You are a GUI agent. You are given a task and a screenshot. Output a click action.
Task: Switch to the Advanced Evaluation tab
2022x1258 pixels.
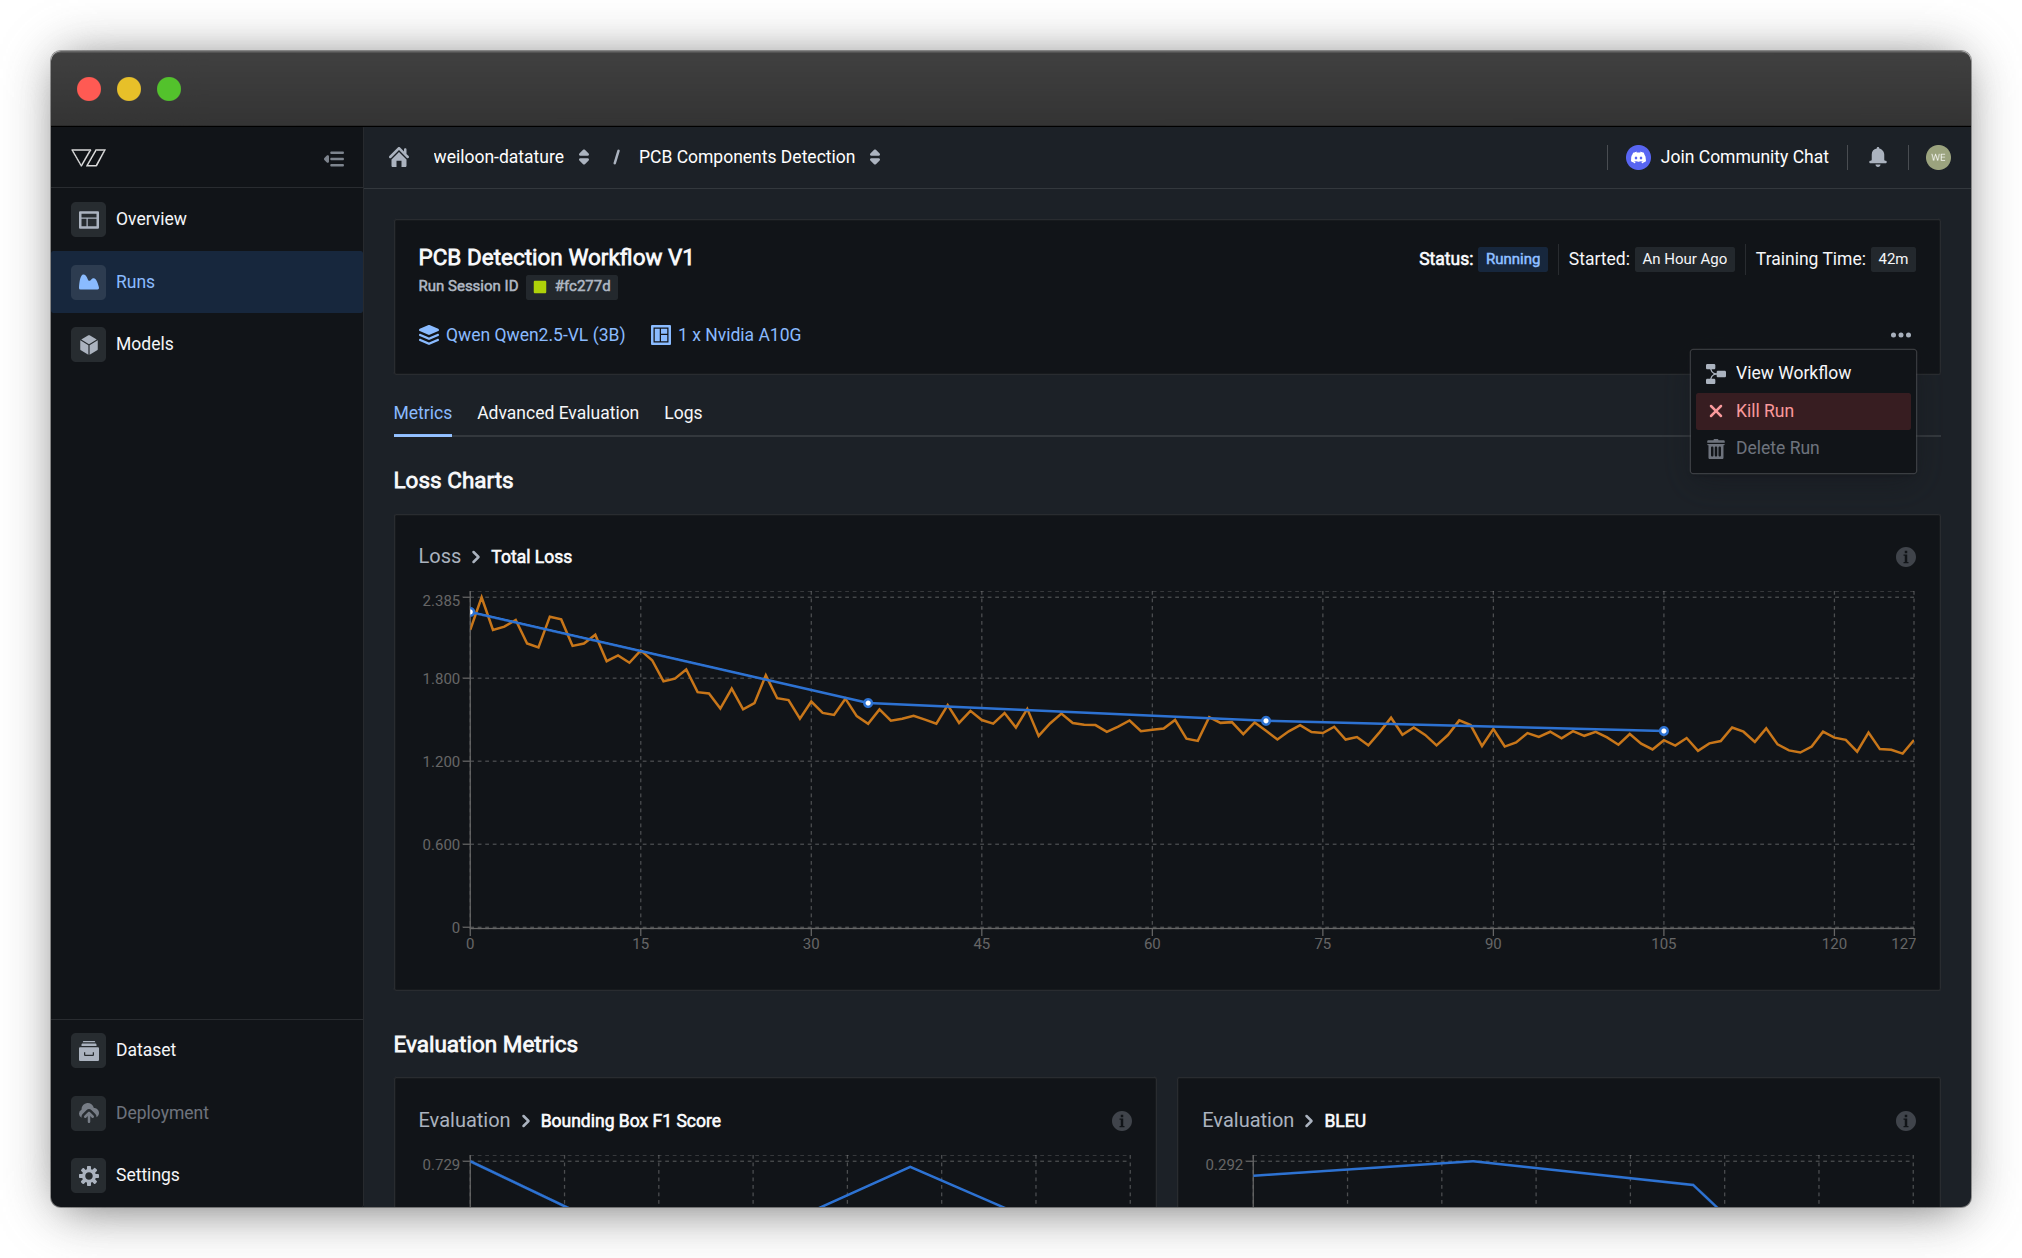[557, 413]
